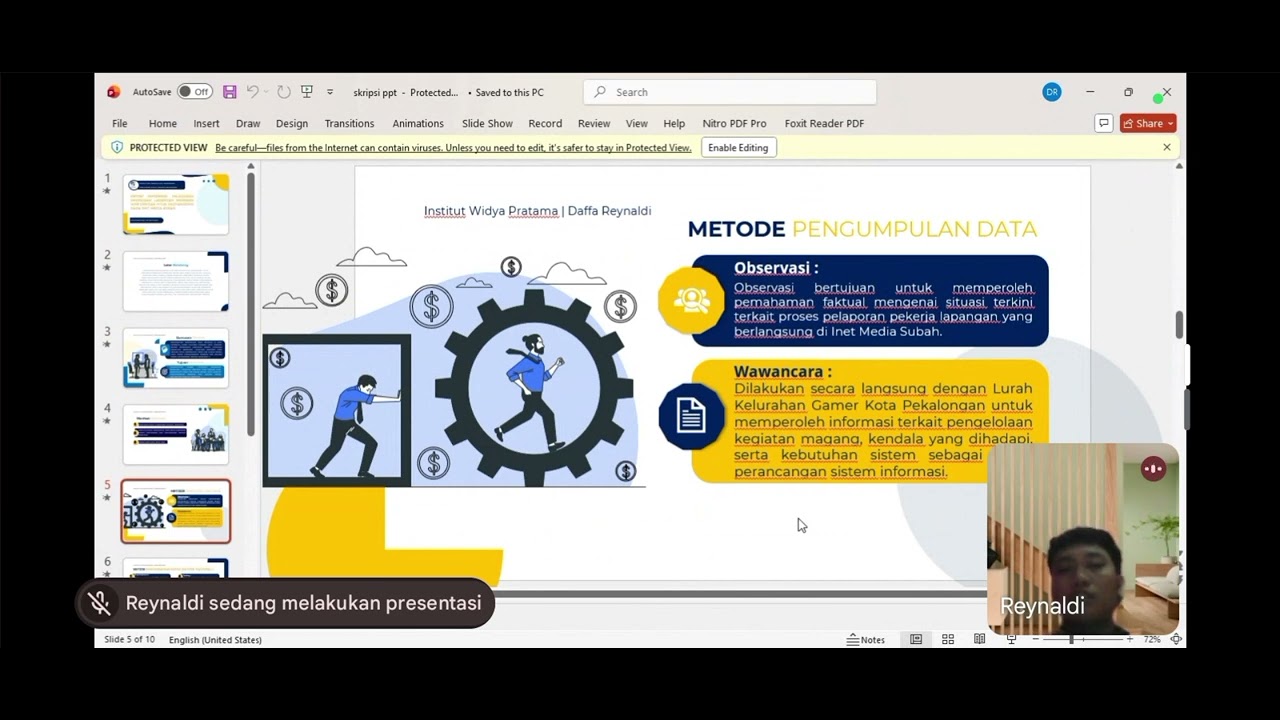Open the Nitro PDF Pro tab
This screenshot has height=720, width=1280.
coord(734,123)
